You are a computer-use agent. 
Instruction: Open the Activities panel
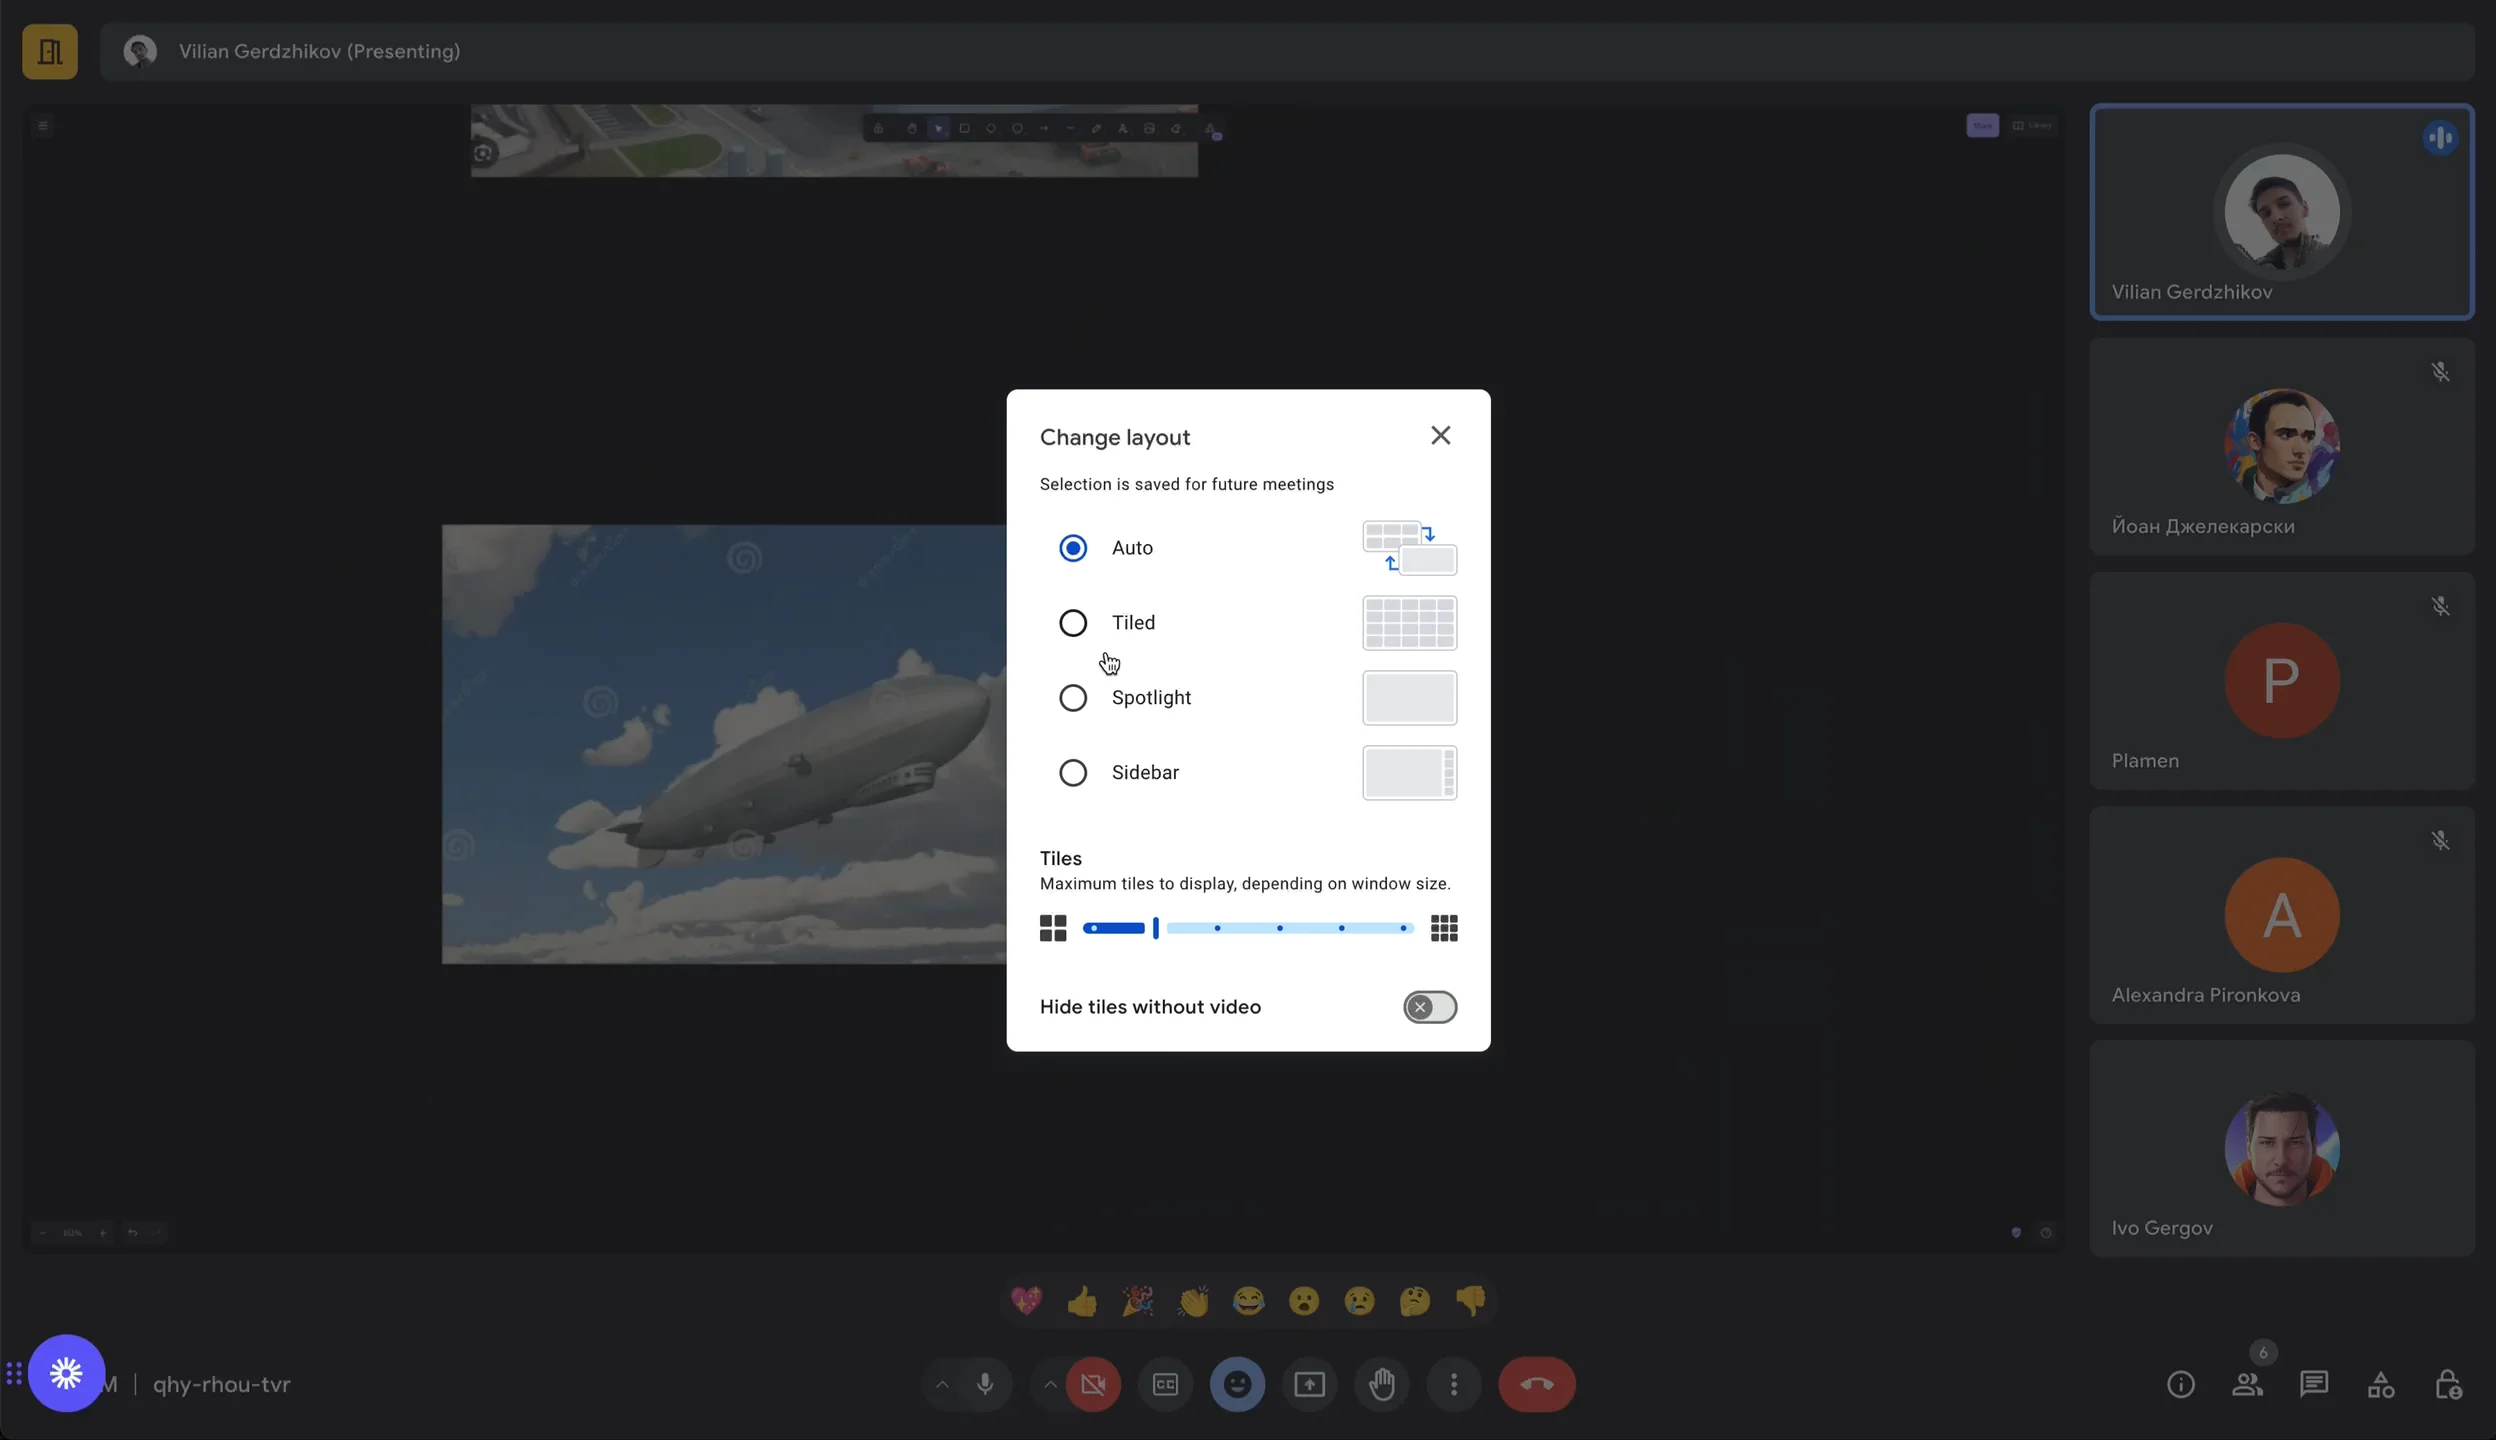(2382, 1384)
